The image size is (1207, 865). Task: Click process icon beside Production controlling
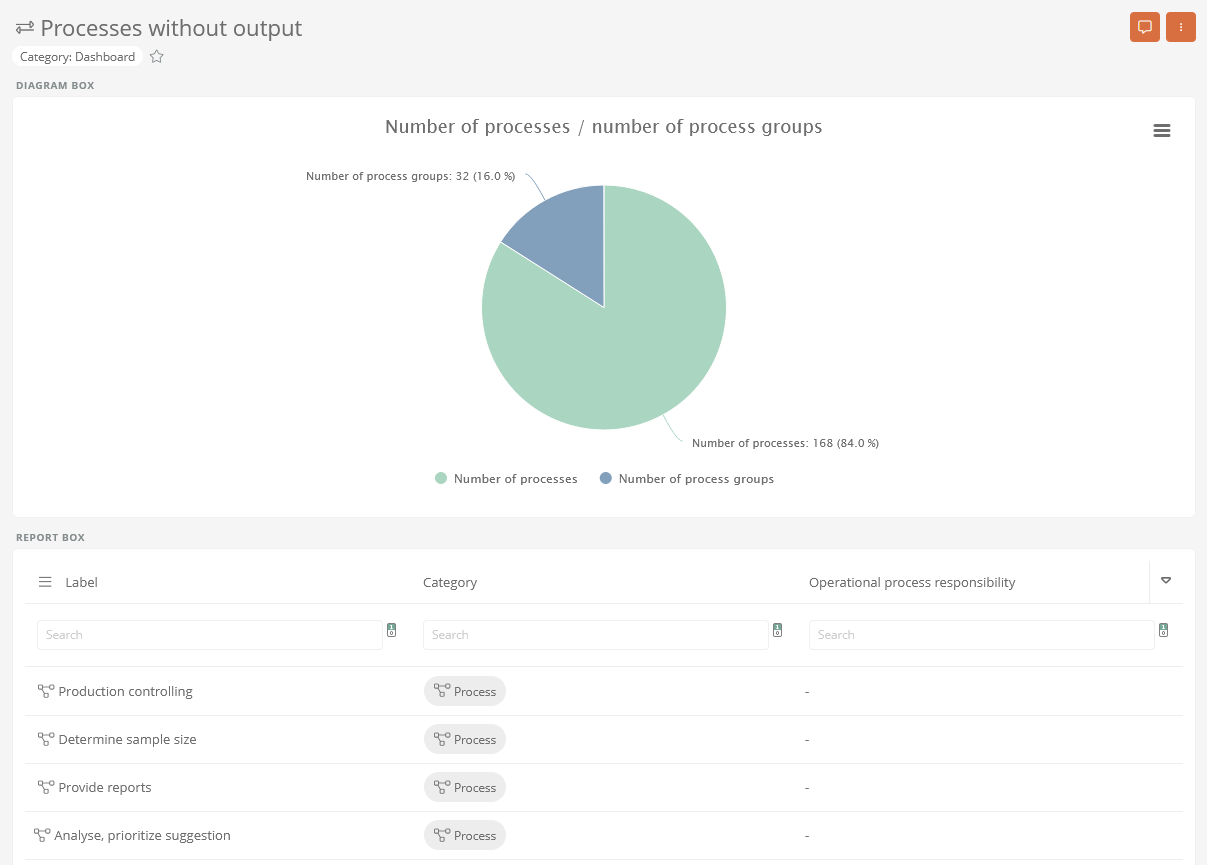46,691
